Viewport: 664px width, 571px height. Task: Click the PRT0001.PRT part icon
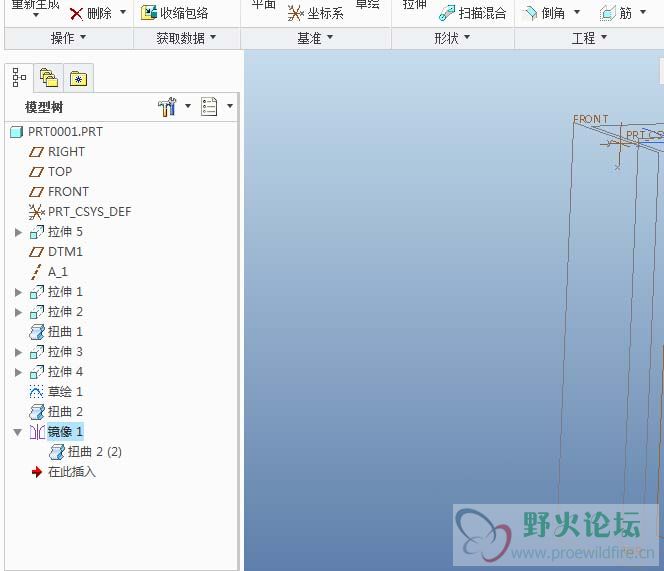tap(16, 132)
